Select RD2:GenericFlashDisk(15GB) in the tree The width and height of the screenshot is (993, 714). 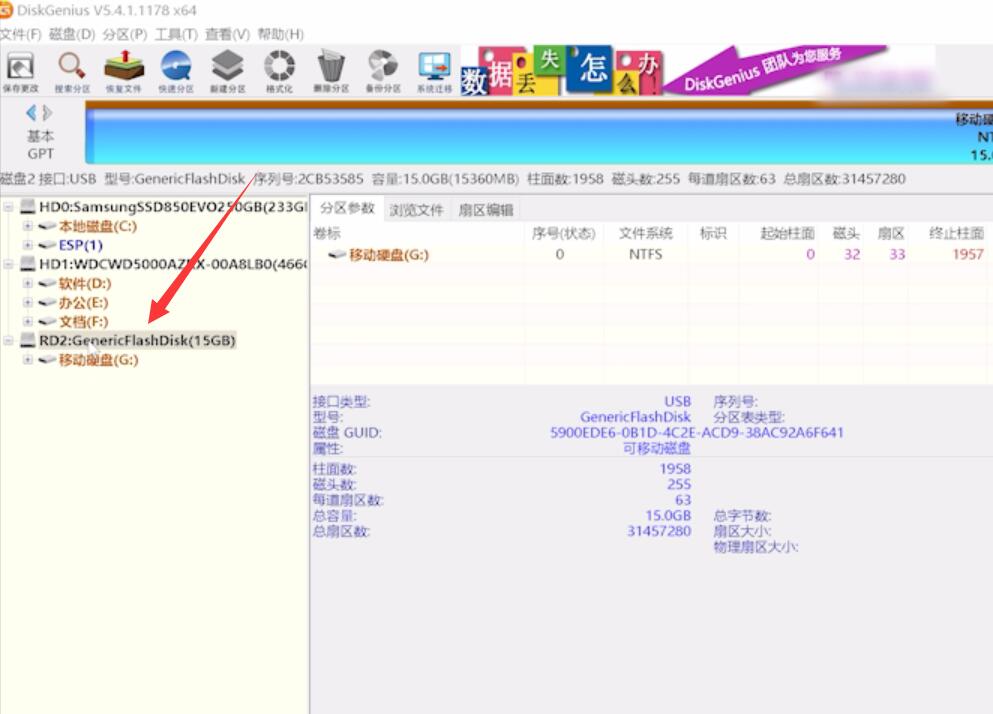(137, 340)
